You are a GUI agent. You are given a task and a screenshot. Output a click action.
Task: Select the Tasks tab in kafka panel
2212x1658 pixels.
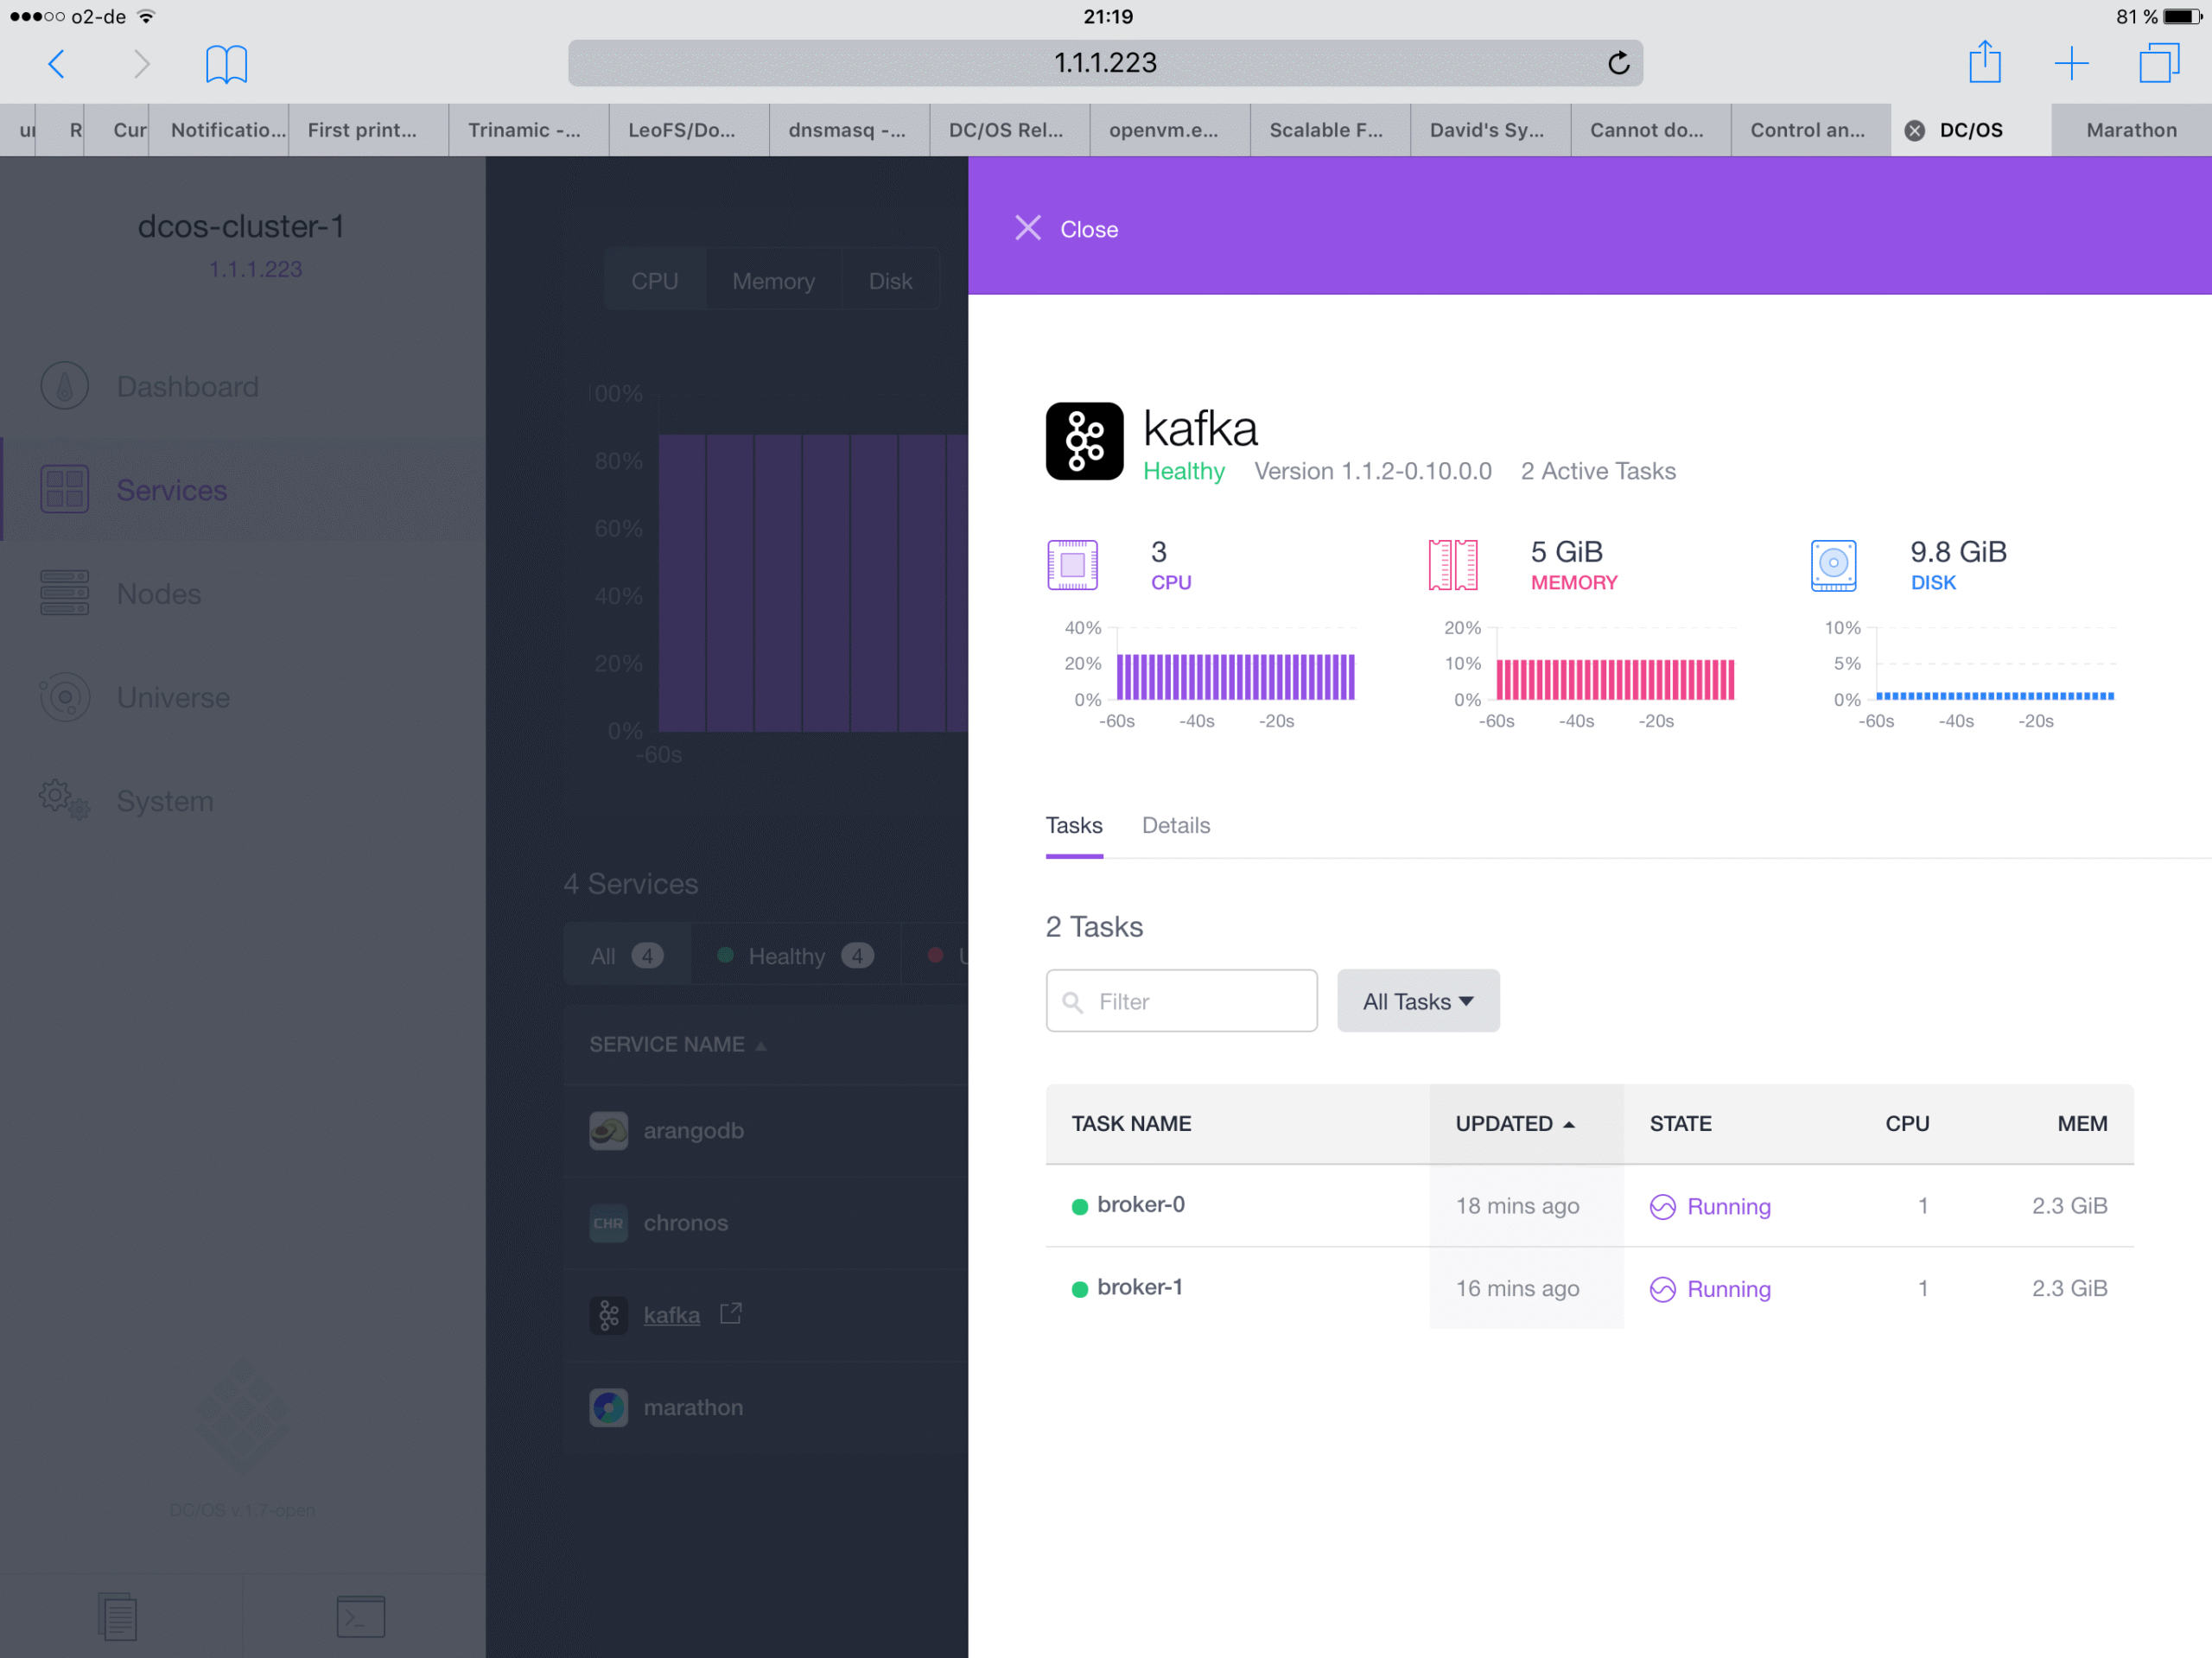1074,825
